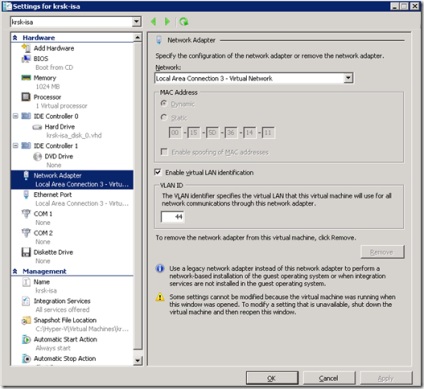Select the Processor icon
This screenshot has width=424, height=389.
click(x=26, y=97)
